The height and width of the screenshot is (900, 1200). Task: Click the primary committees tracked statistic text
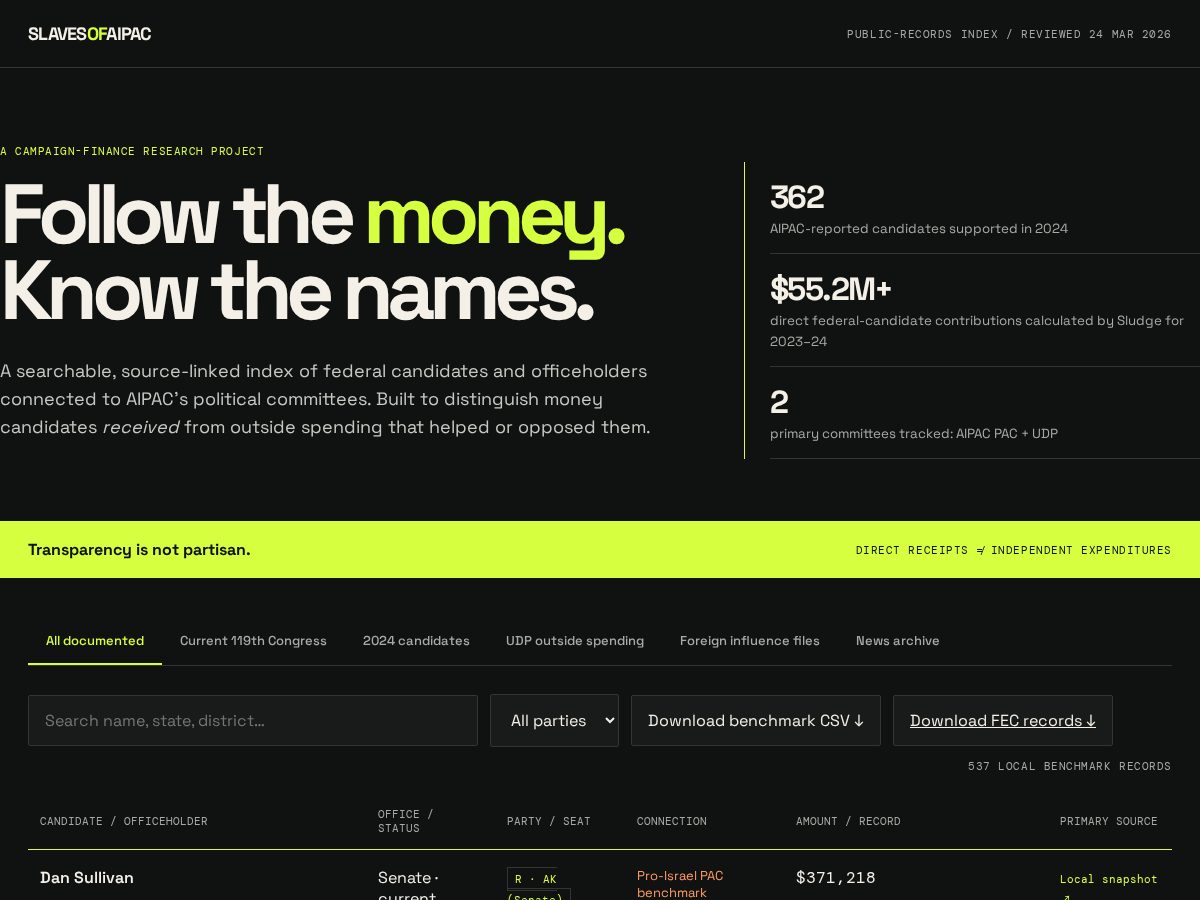[x=914, y=433]
